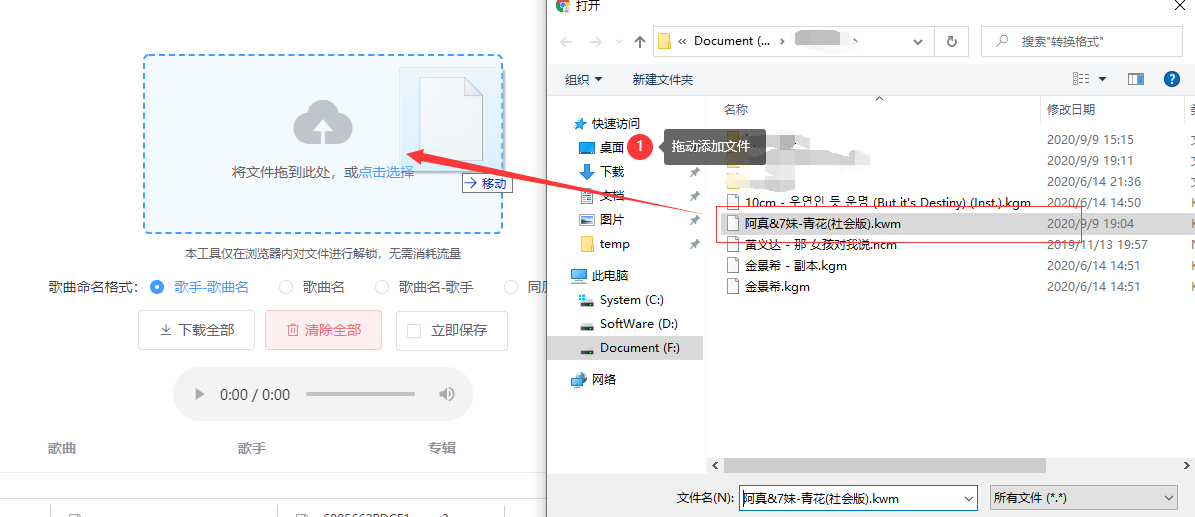1195x517 pixels.
Task: Open the 组织 dropdown menu
Action: pyautogui.click(x=584, y=79)
